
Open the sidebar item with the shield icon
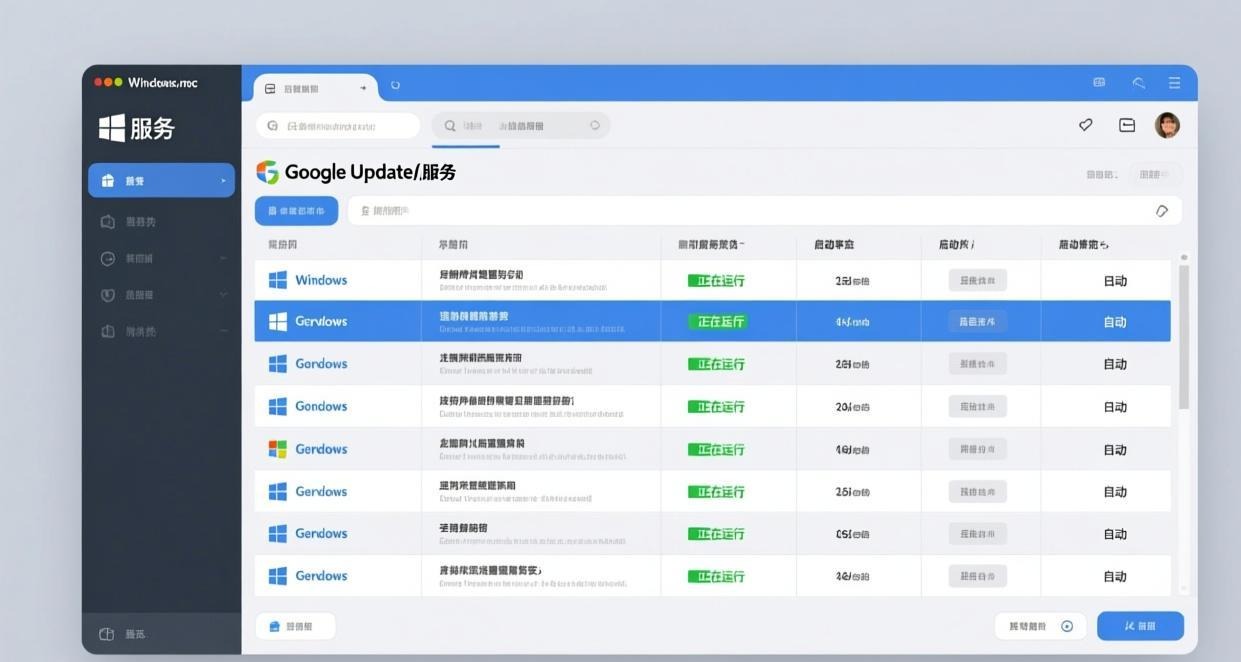pos(161,295)
